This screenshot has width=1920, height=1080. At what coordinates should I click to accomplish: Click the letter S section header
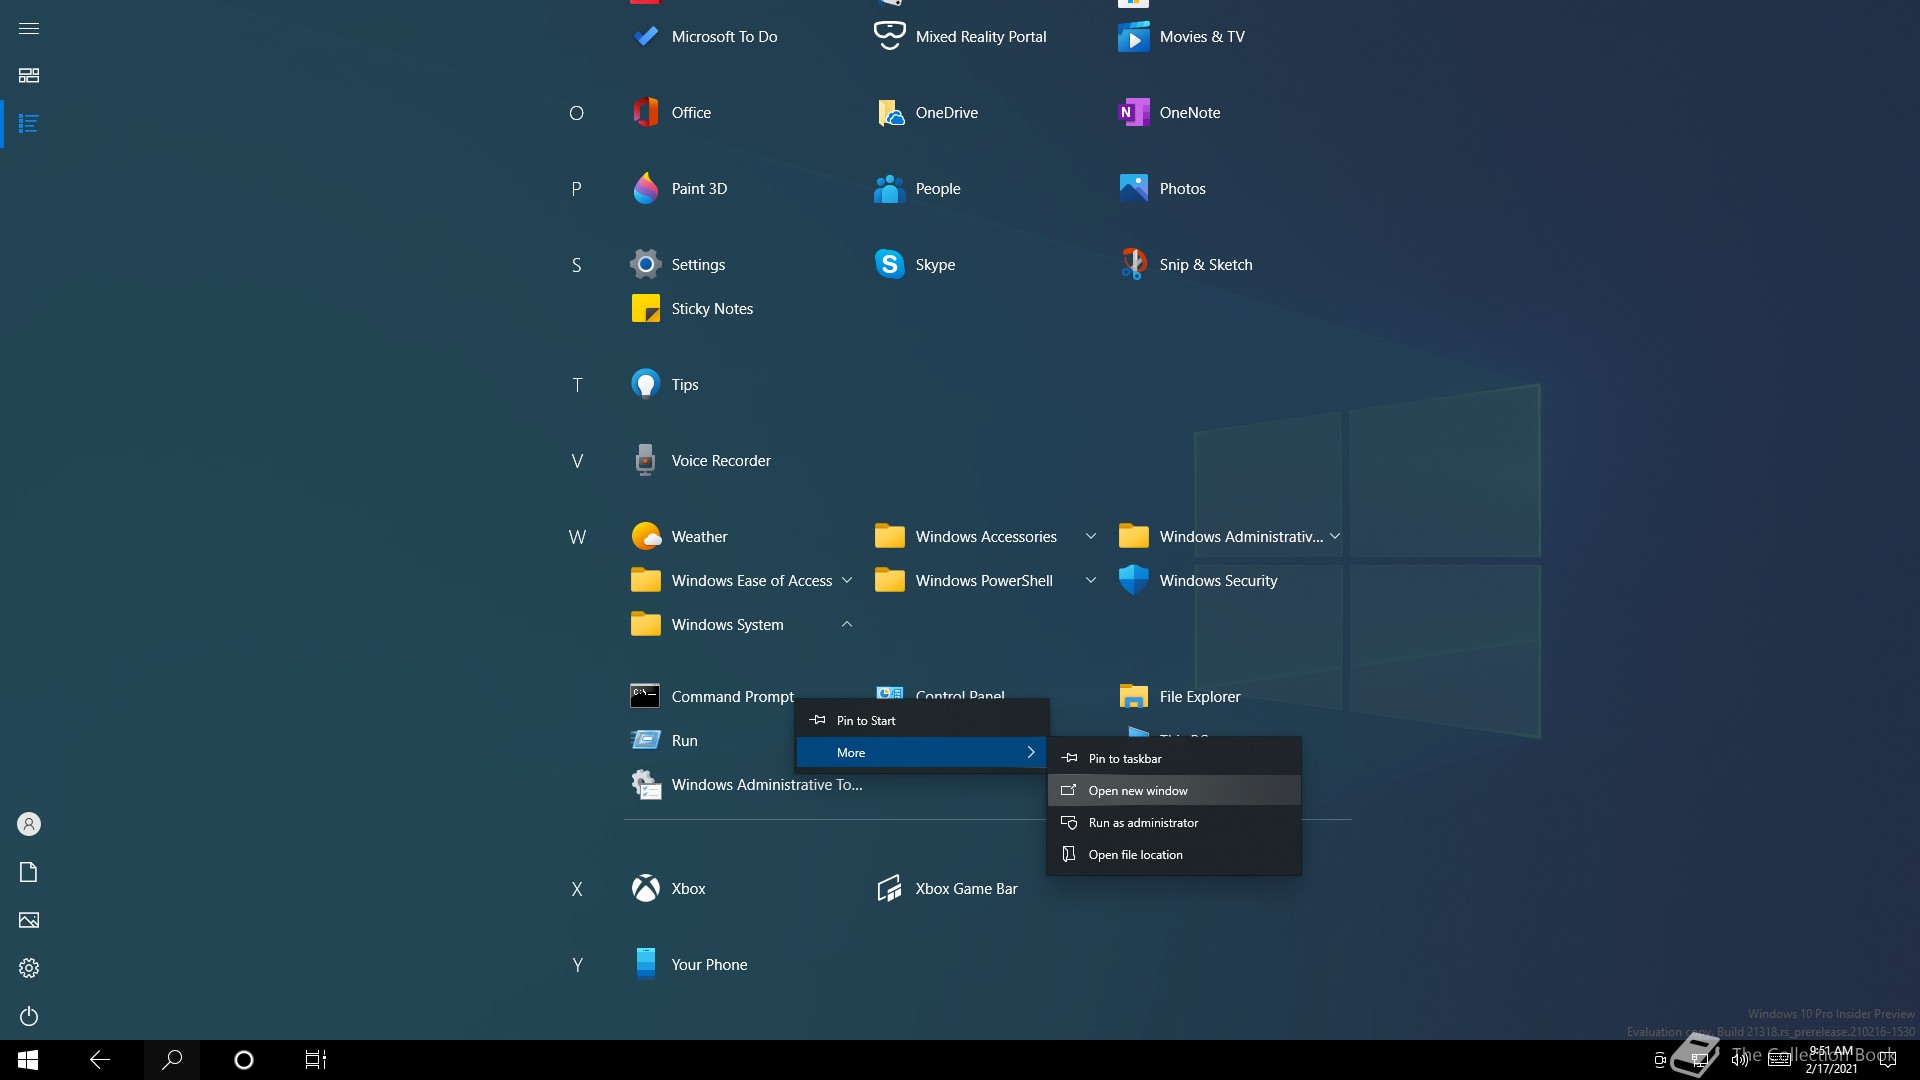pyautogui.click(x=576, y=265)
